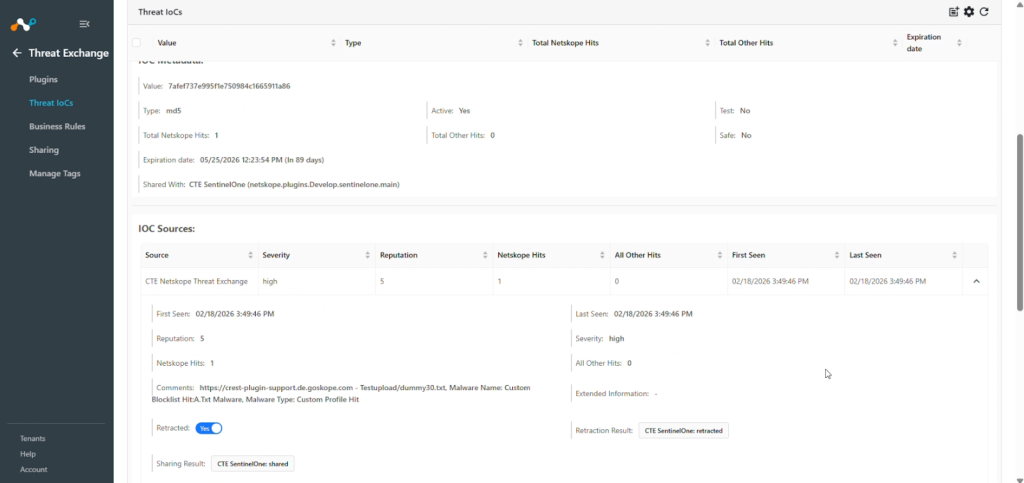Viewport: 1024px width, 483px height.
Task: Click the page vertical scrollbar
Action: tap(1019, 222)
